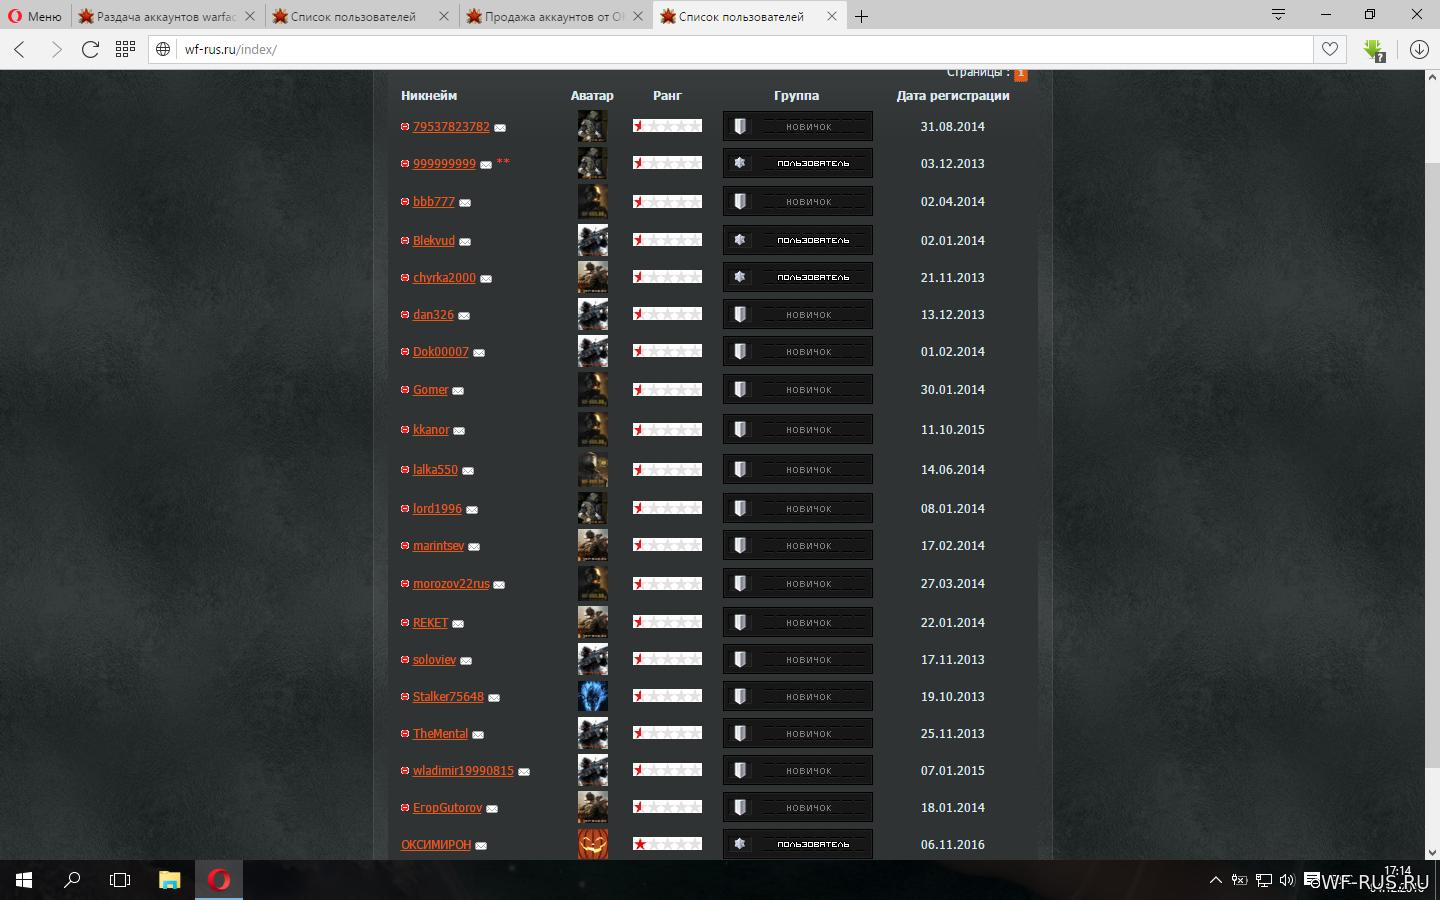
Task: Show hidden tray icons chevron
Action: pos(1215,880)
